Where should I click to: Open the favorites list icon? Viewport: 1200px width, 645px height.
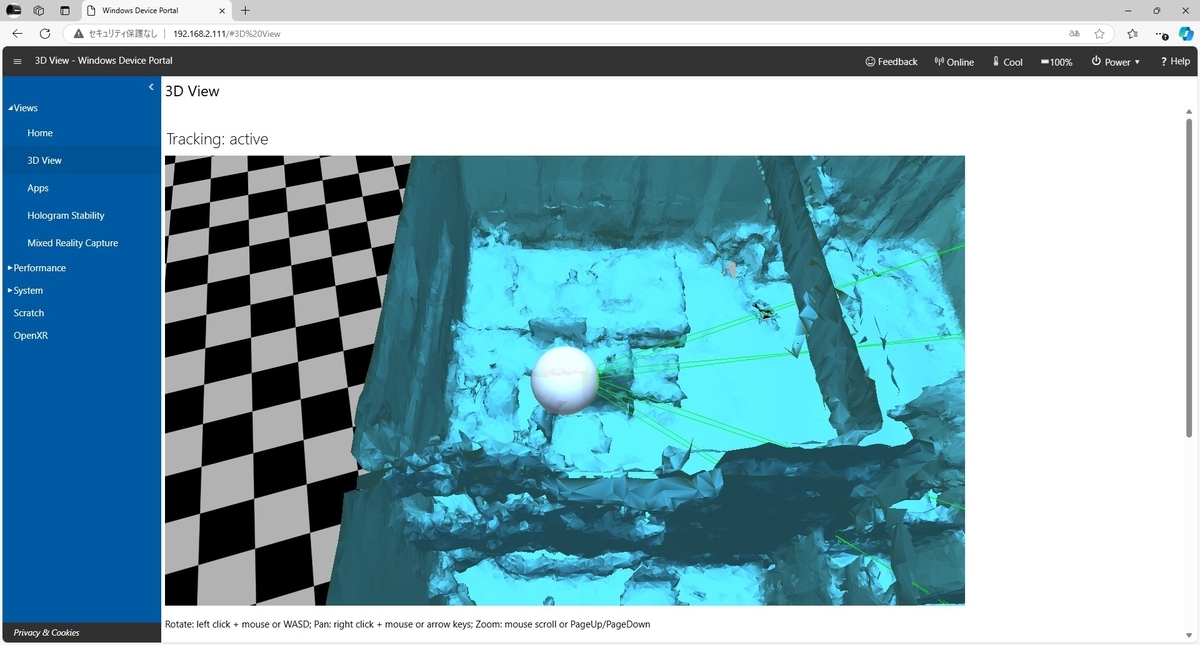click(x=1132, y=33)
